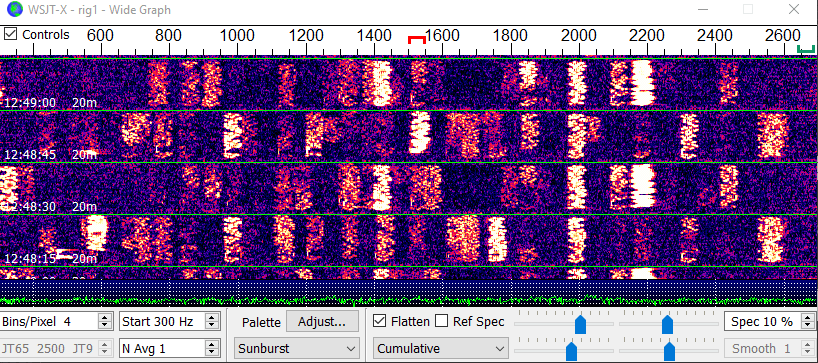Enable the Ref Spec checkbox

(x=441, y=321)
